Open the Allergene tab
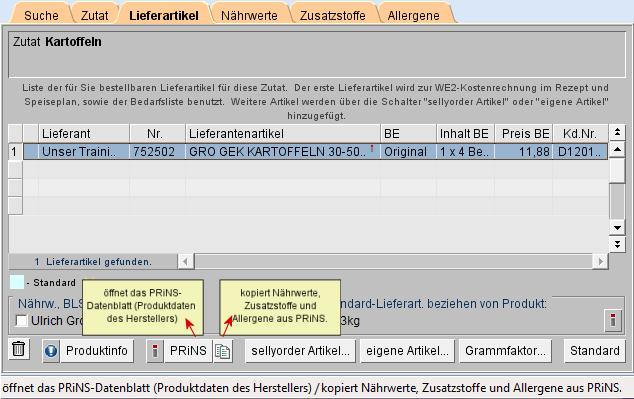Screen dimensions: 634x399 click(413, 15)
